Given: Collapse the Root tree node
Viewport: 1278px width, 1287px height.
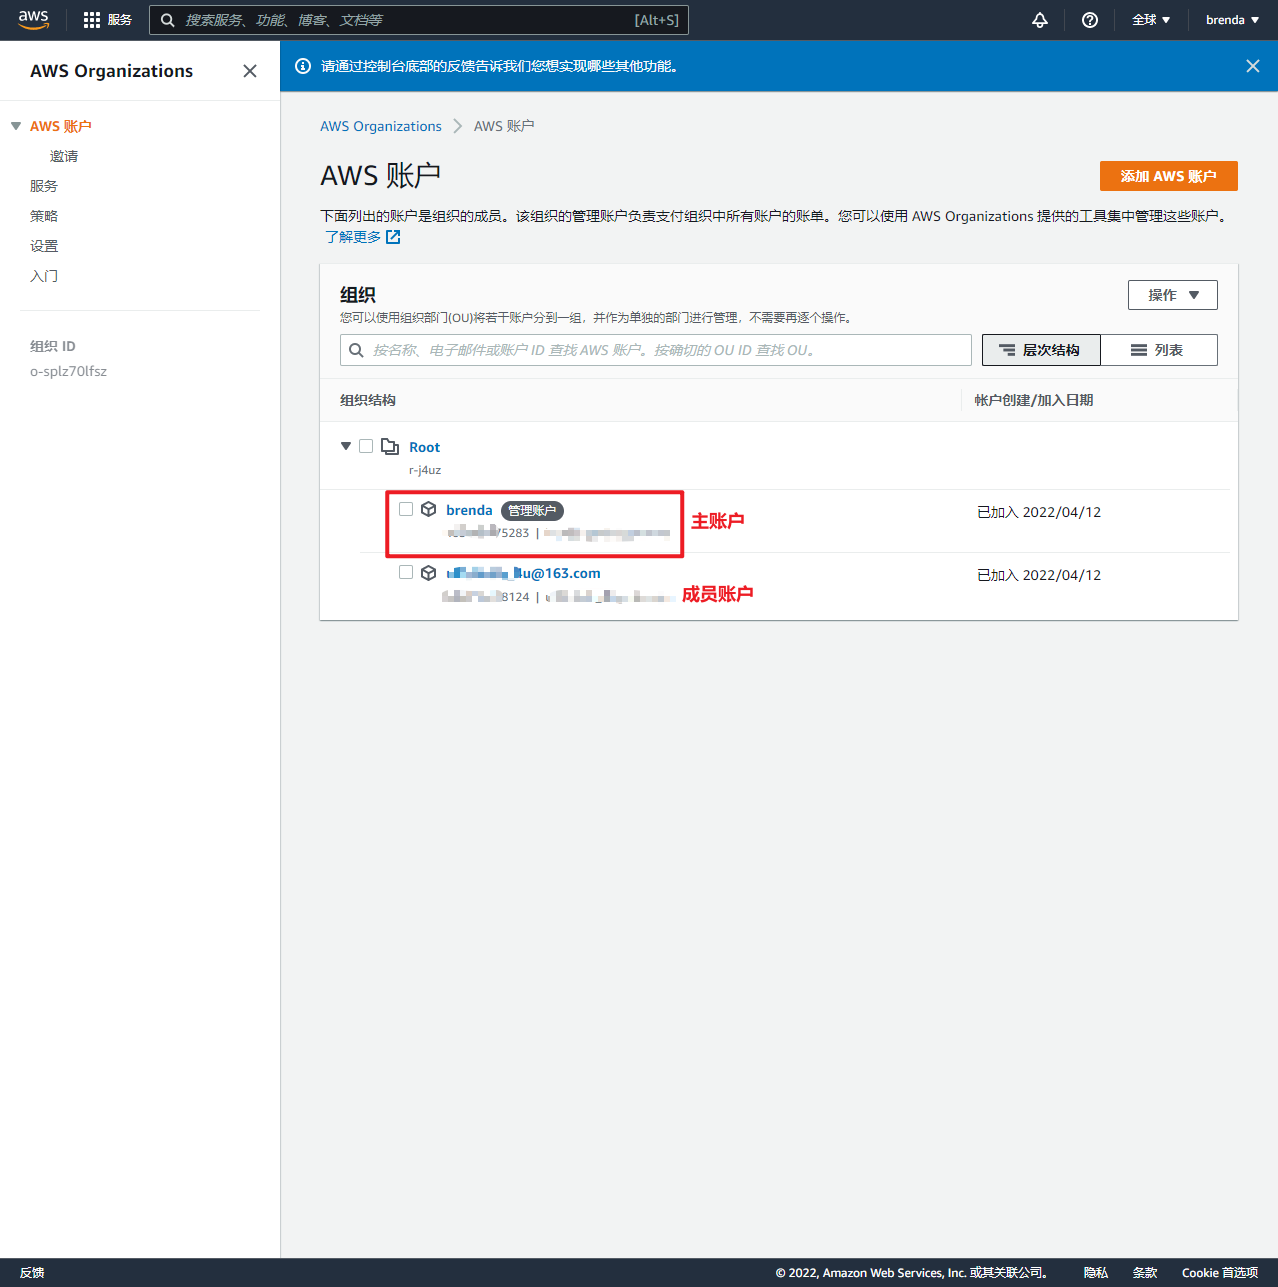Looking at the screenshot, I should pos(346,446).
